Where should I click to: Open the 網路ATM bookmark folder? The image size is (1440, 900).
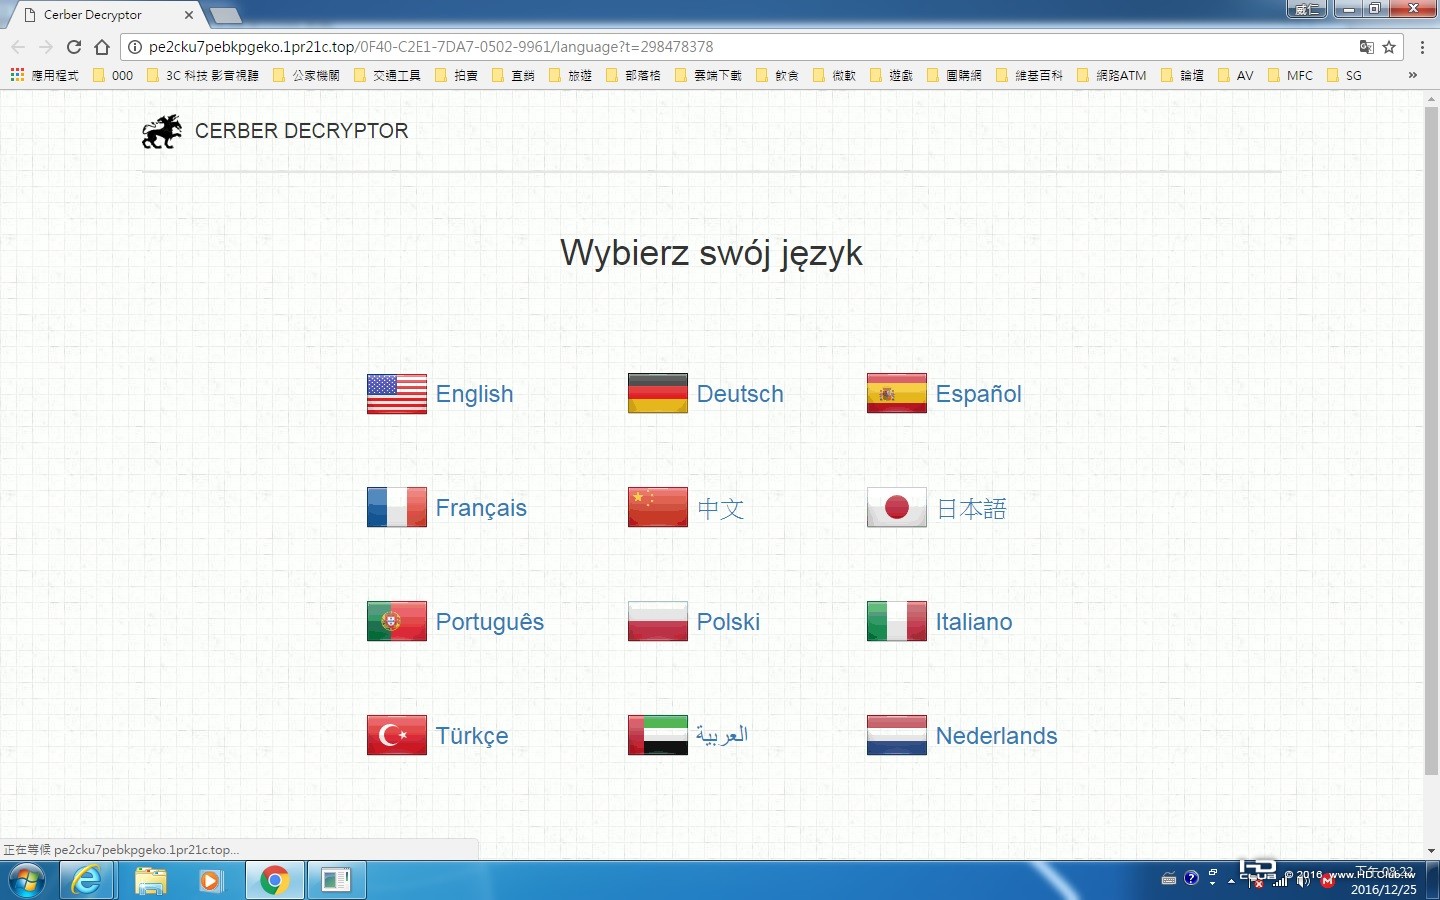tap(1112, 75)
